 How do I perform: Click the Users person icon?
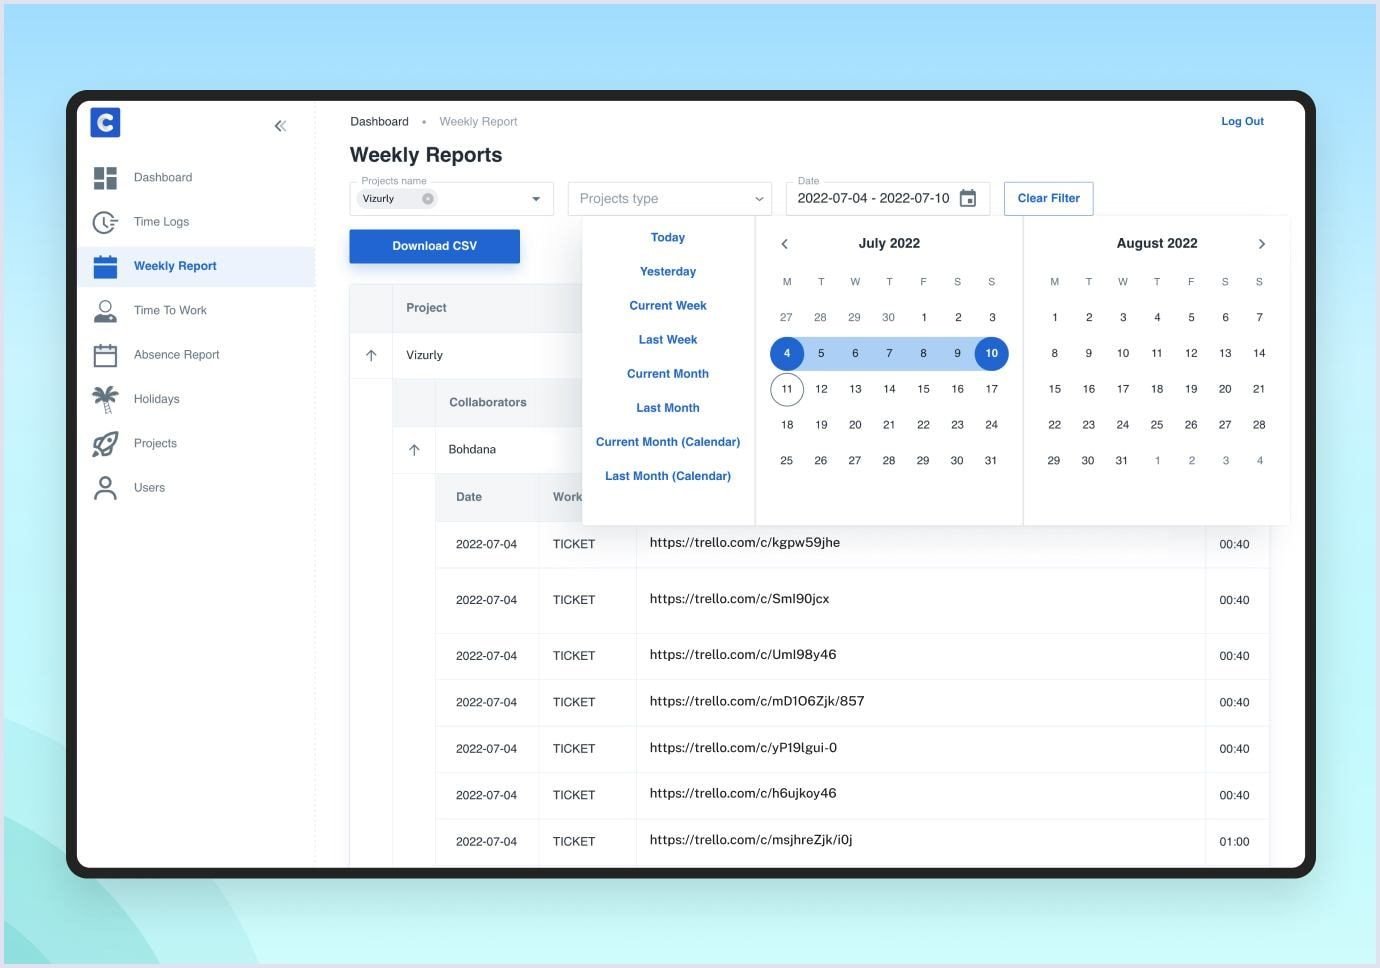(105, 488)
